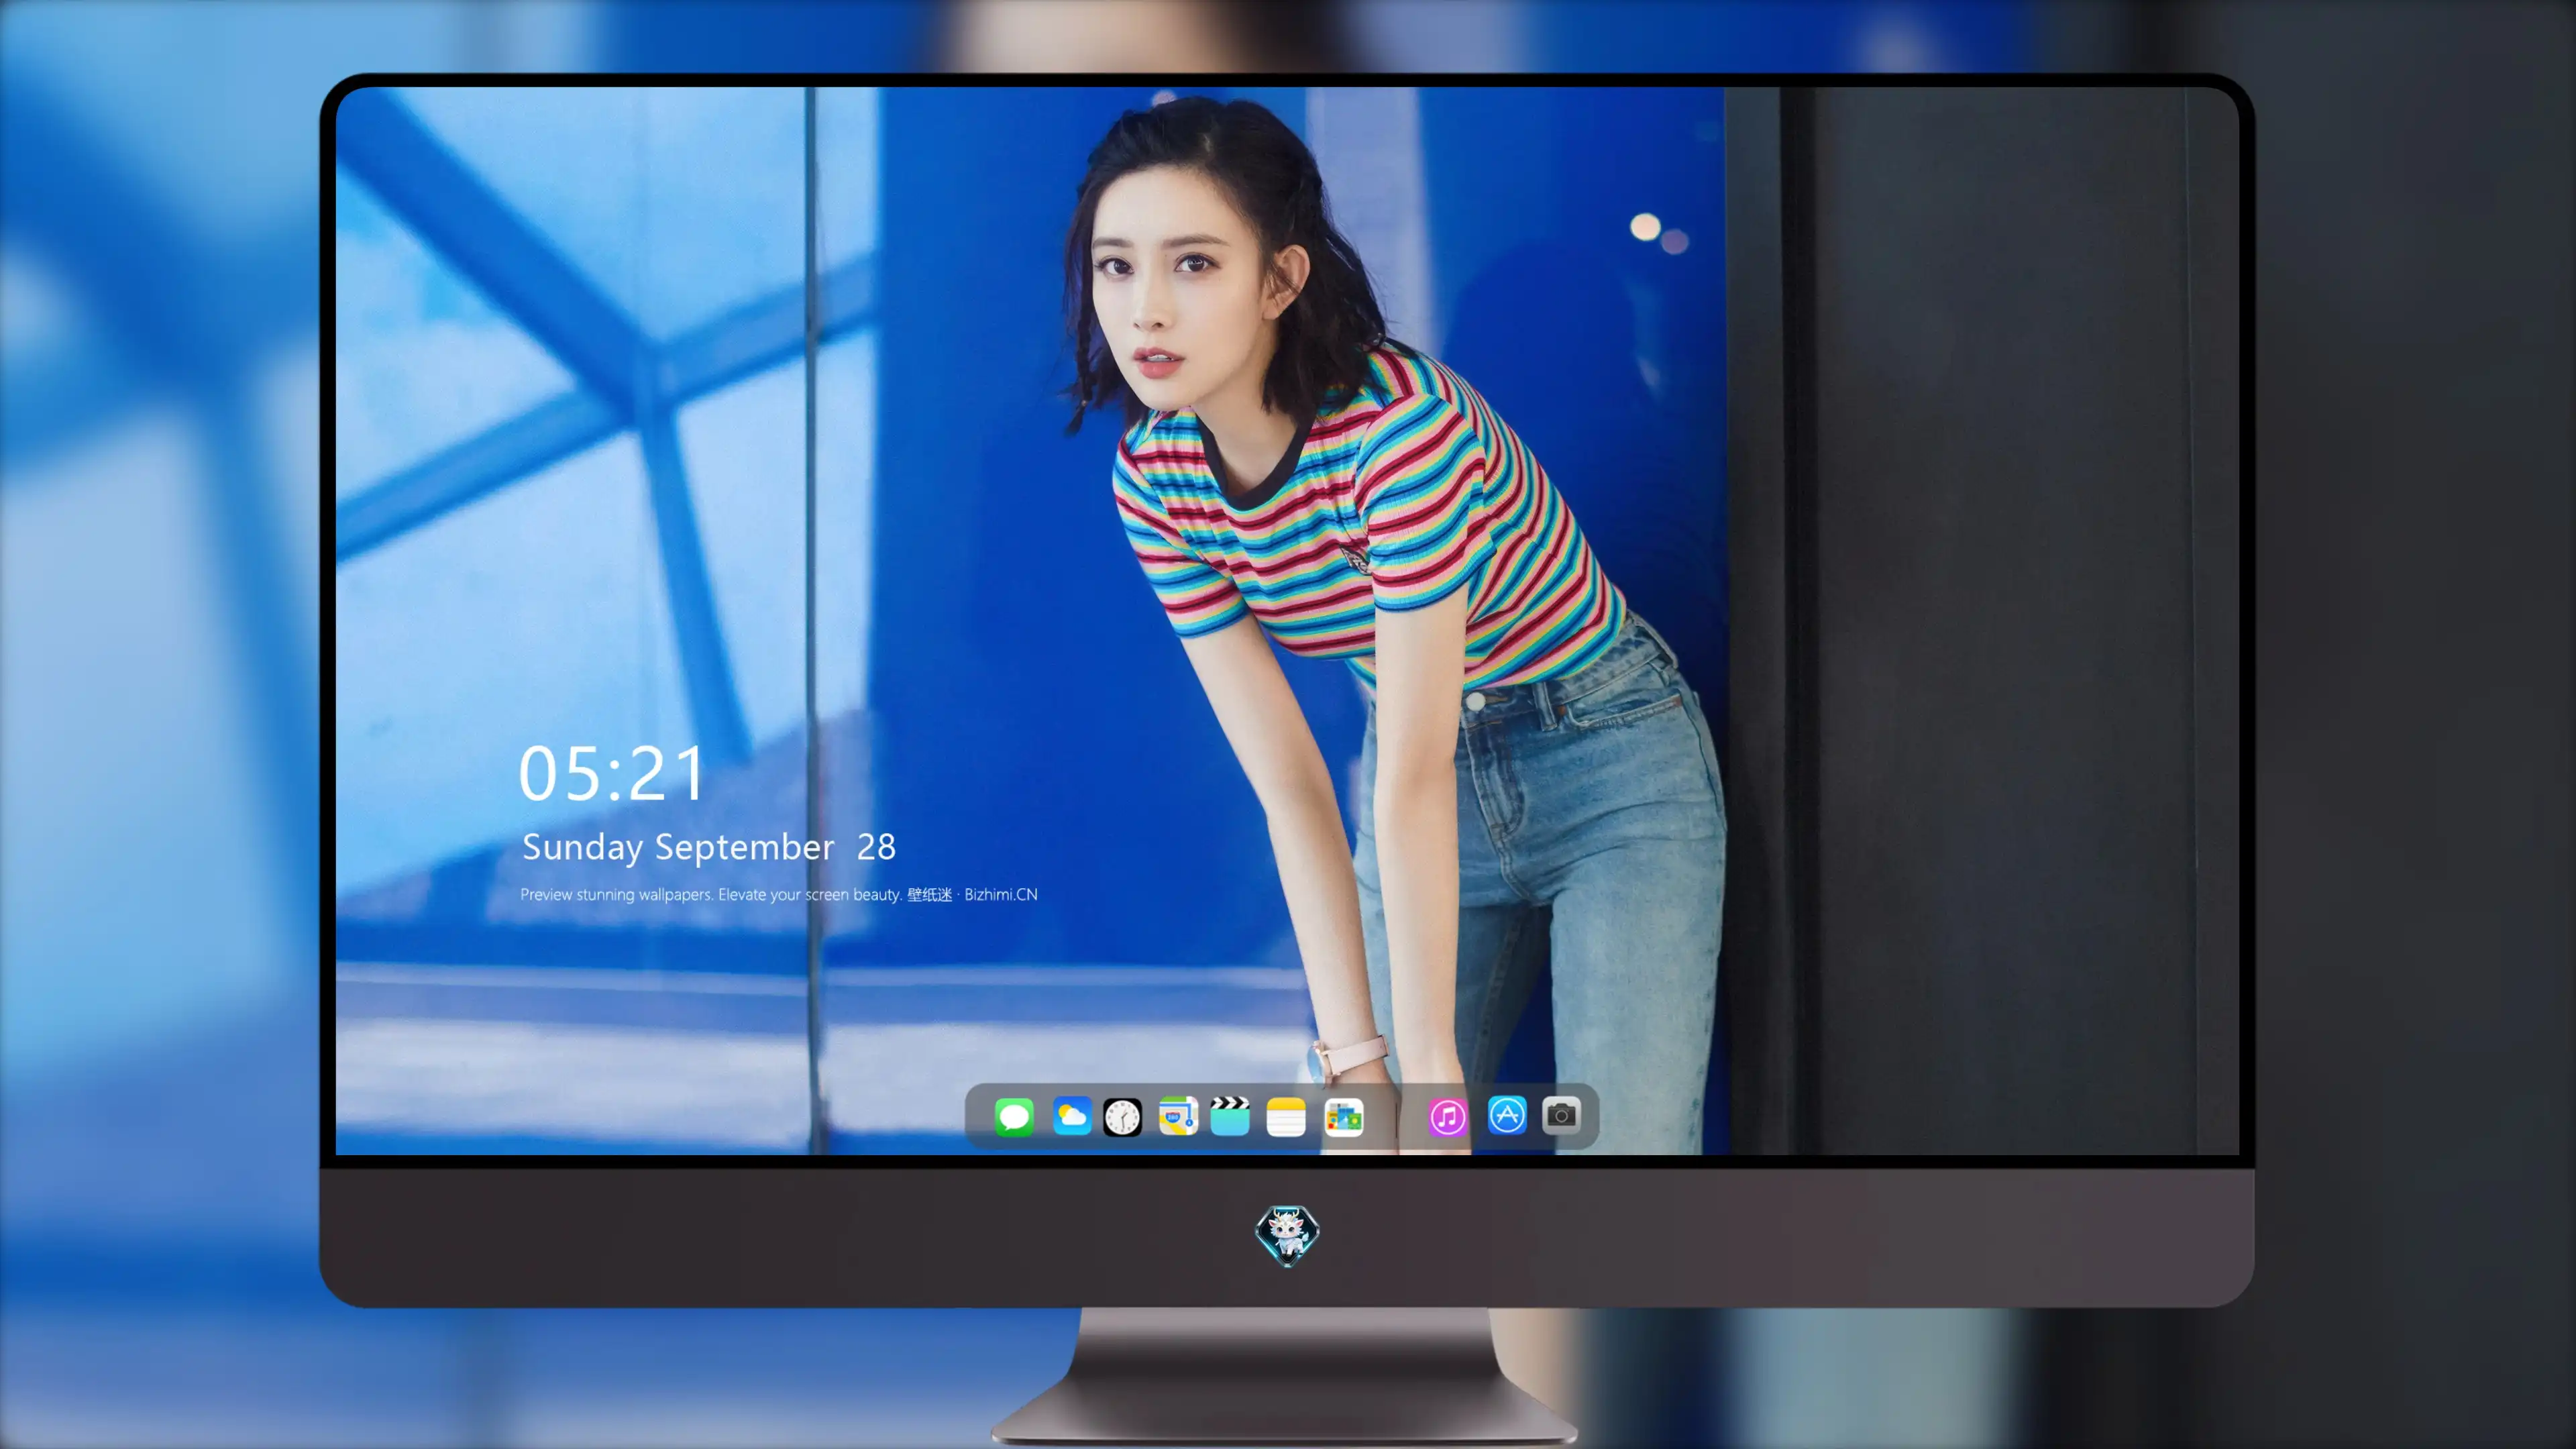
Task: Launch the Maps app from the dock
Action: (x=1178, y=1116)
